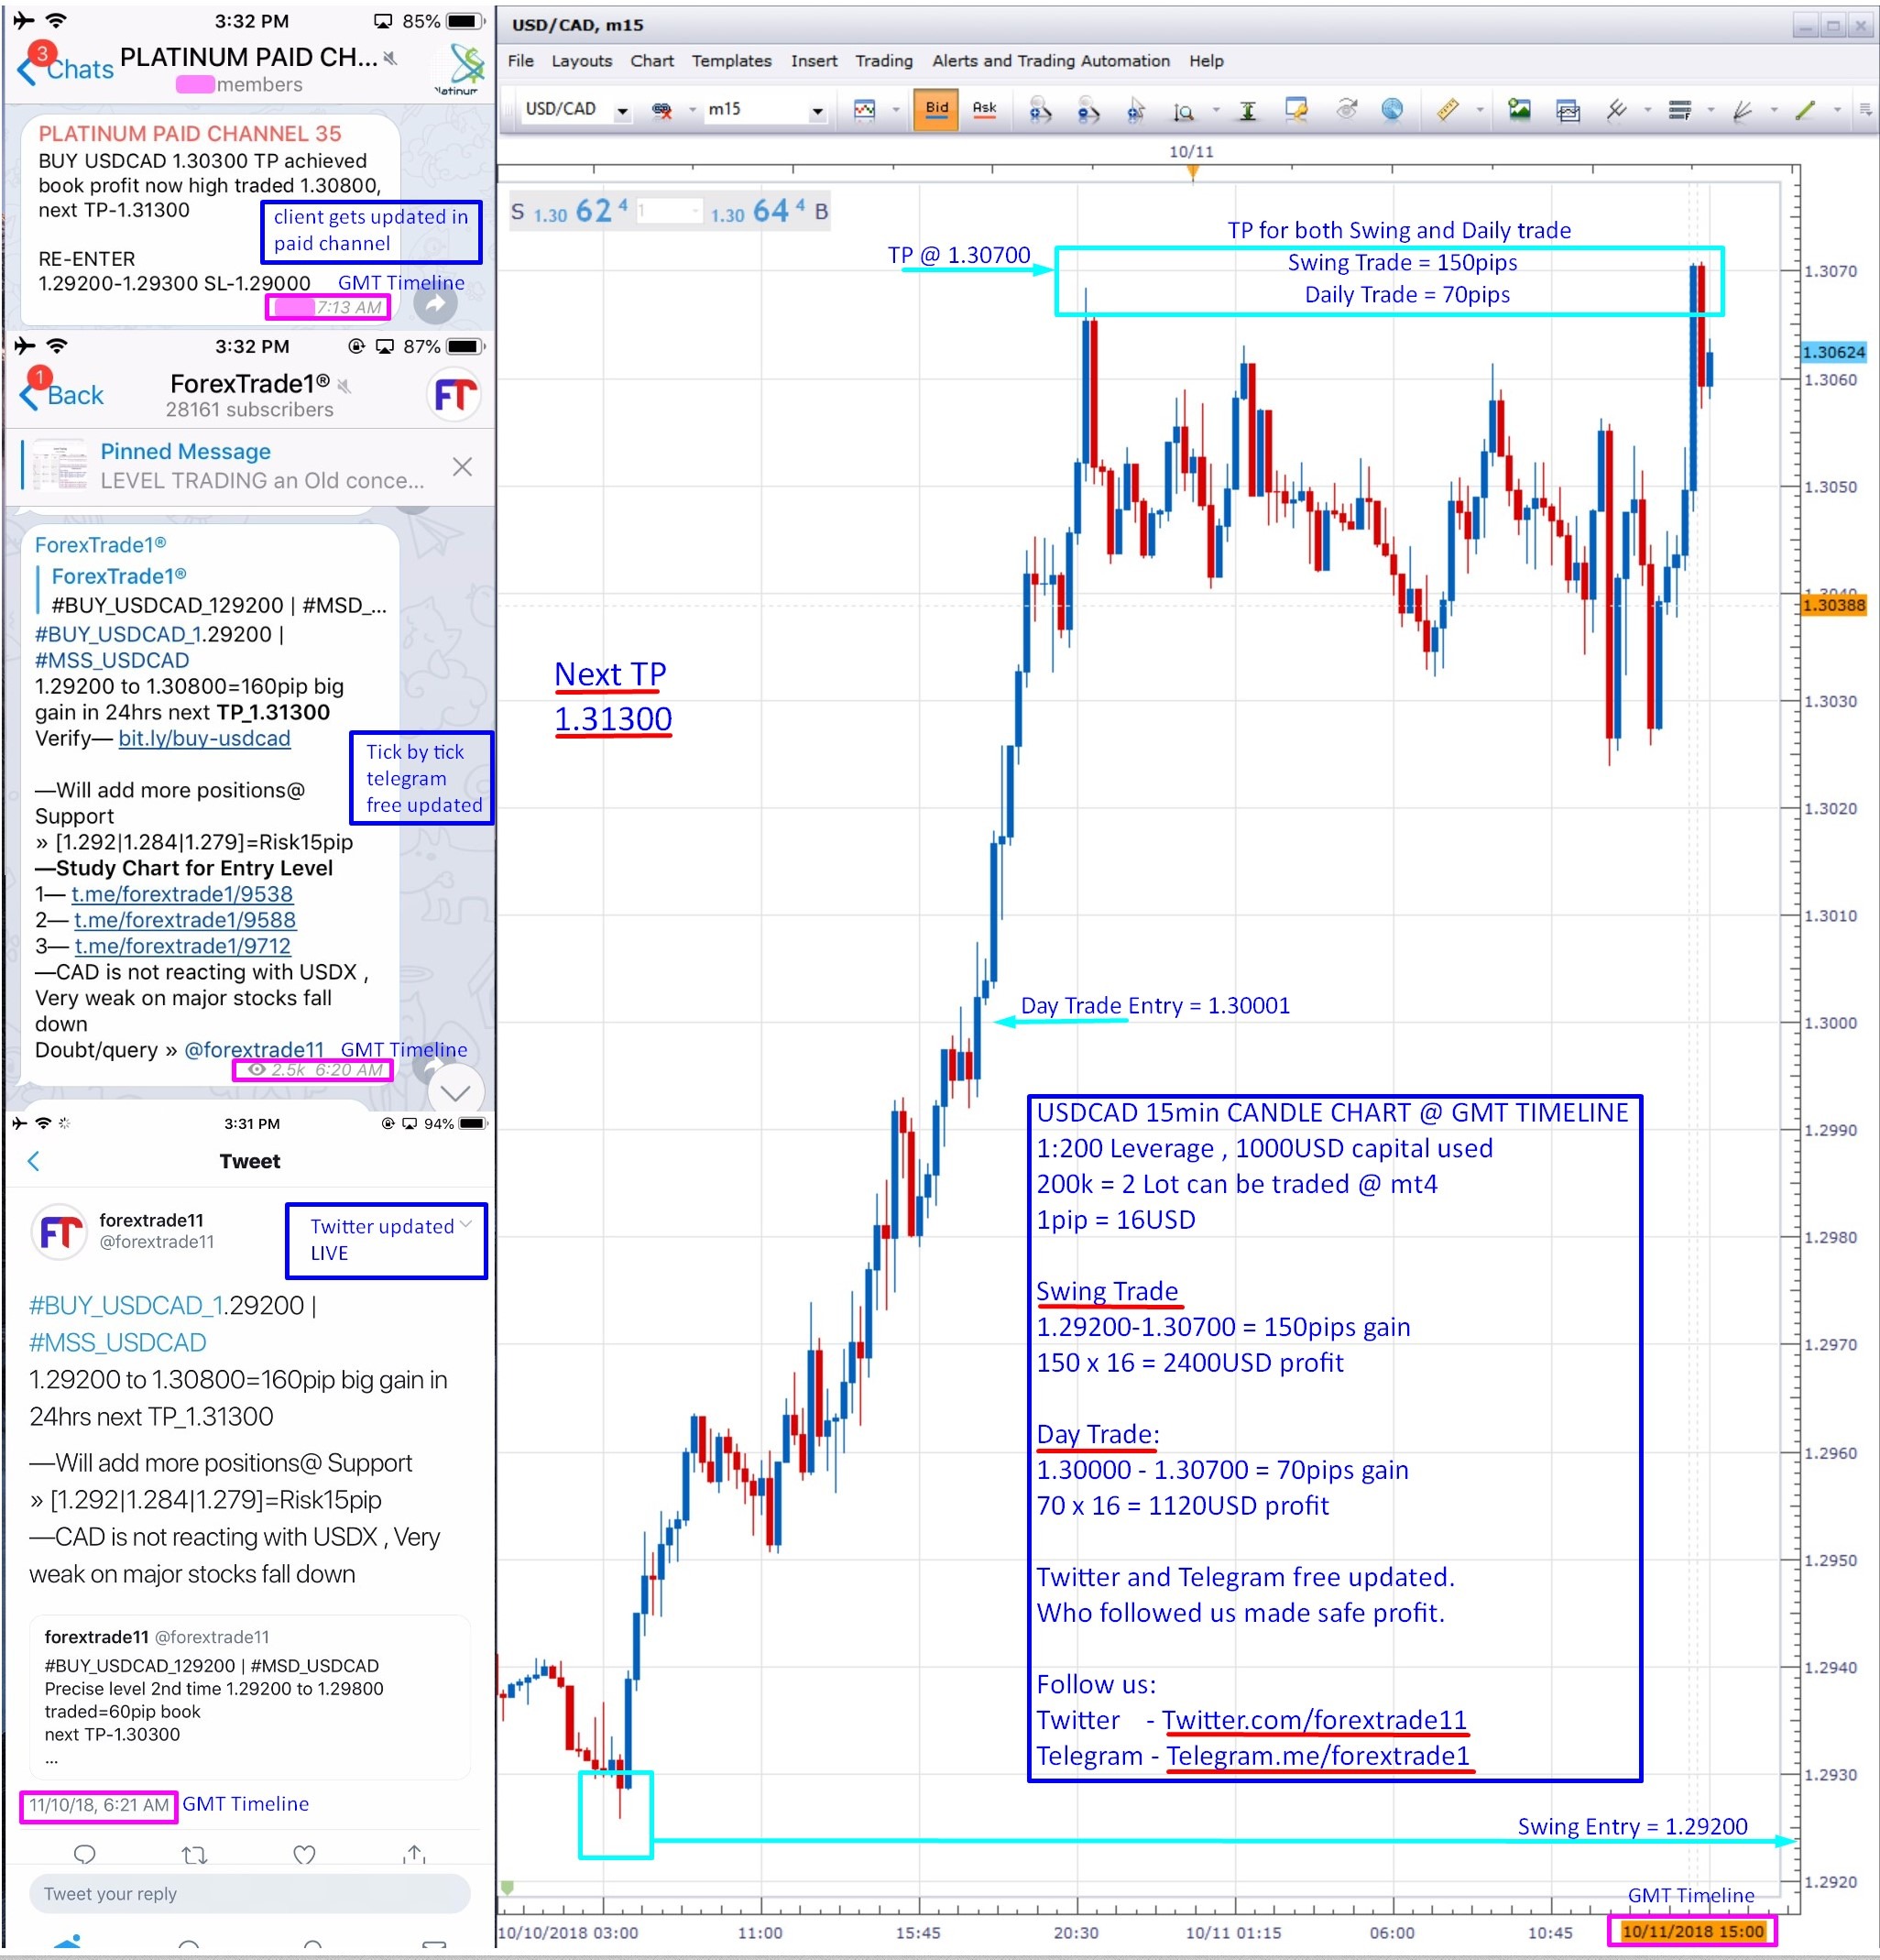This screenshot has width=1880, height=1960.
Task: Expand the pitchfork tool options arrow
Action: pyautogui.click(x=1647, y=110)
